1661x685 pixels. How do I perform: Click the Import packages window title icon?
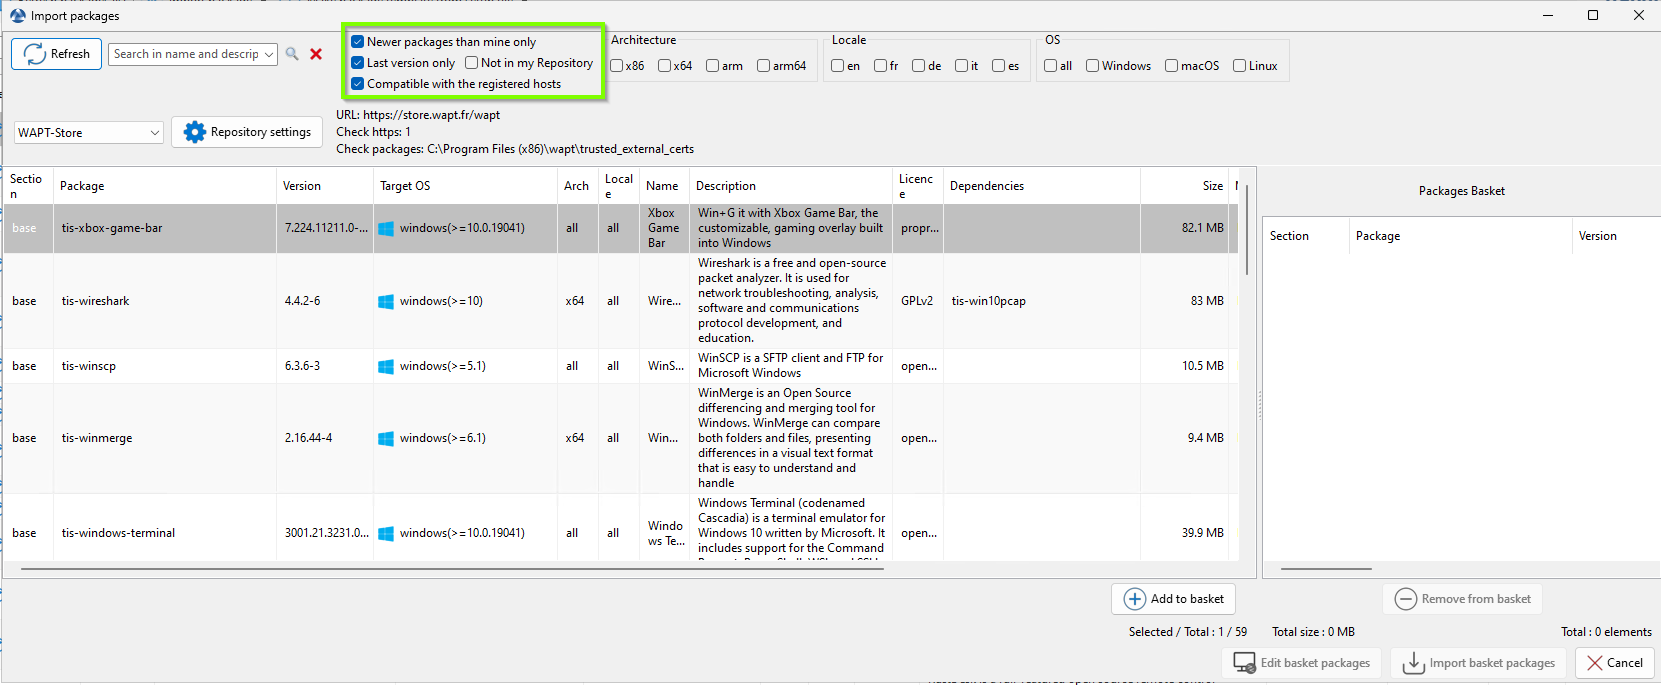(17, 15)
